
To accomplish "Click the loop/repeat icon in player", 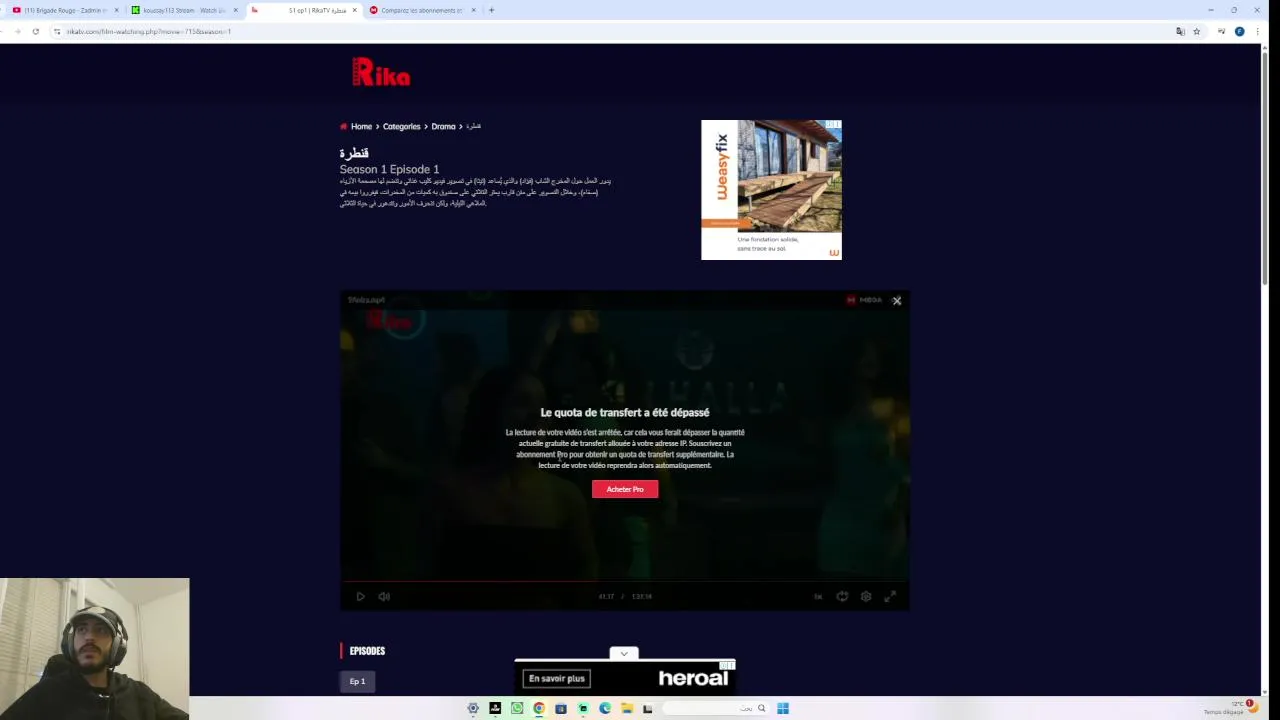I will 842,597.
